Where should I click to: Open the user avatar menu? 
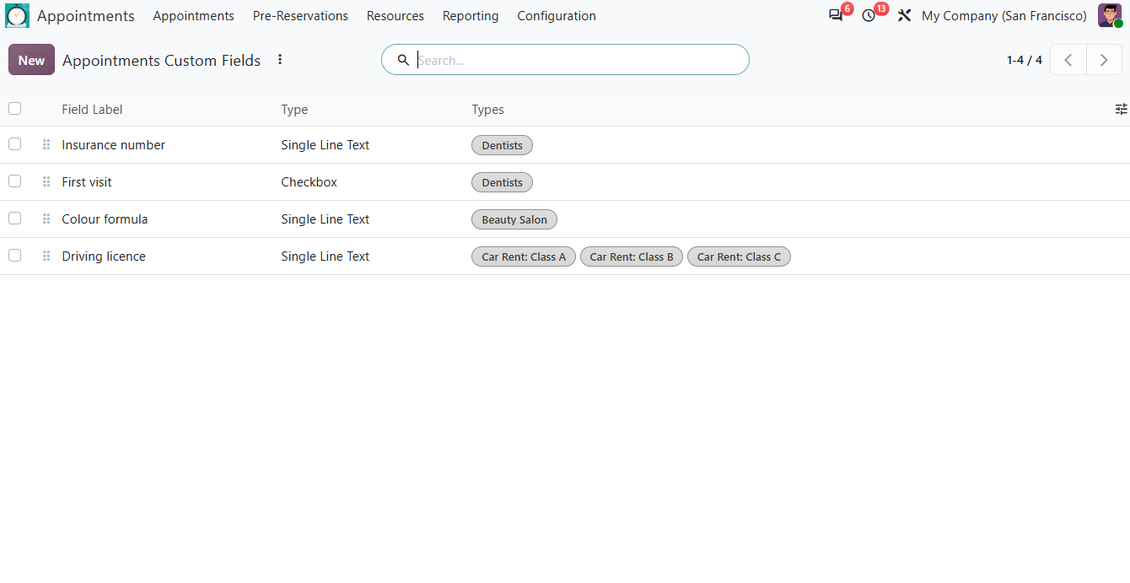[1110, 16]
